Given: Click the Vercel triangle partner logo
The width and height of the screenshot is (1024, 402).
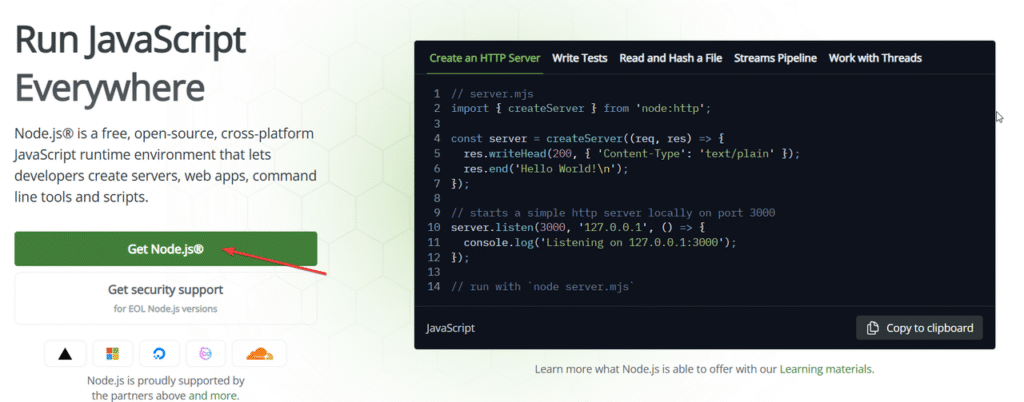Looking at the screenshot, I should point(65,354).
